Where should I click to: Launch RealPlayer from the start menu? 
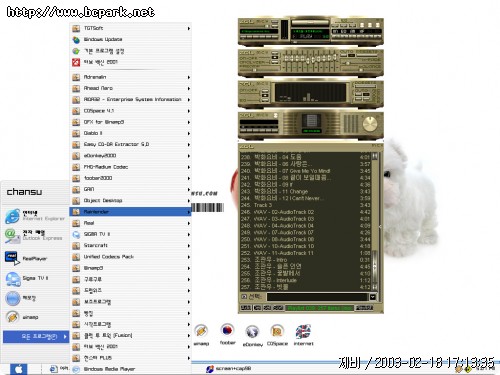(27, 258)
